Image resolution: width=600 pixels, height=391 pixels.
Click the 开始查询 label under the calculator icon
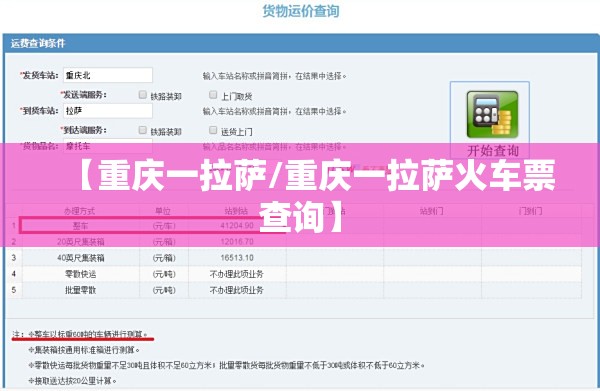pyautogui.click(x=493, y=150)
